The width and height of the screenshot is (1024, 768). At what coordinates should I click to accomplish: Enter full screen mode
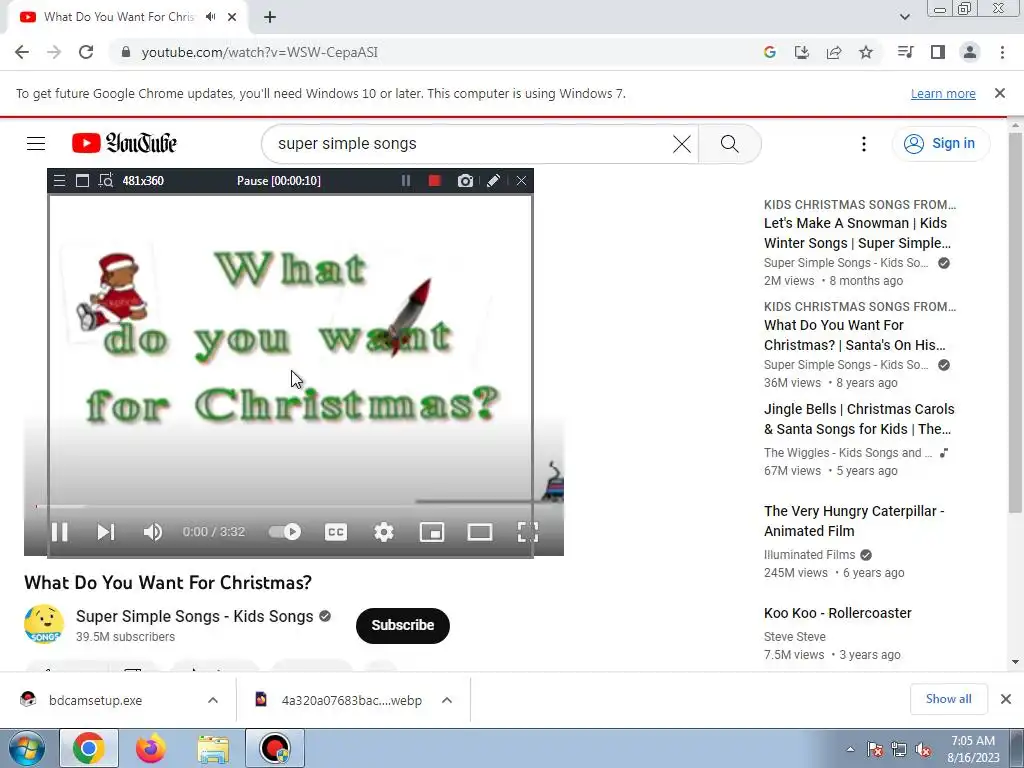(x=528, y=532)
